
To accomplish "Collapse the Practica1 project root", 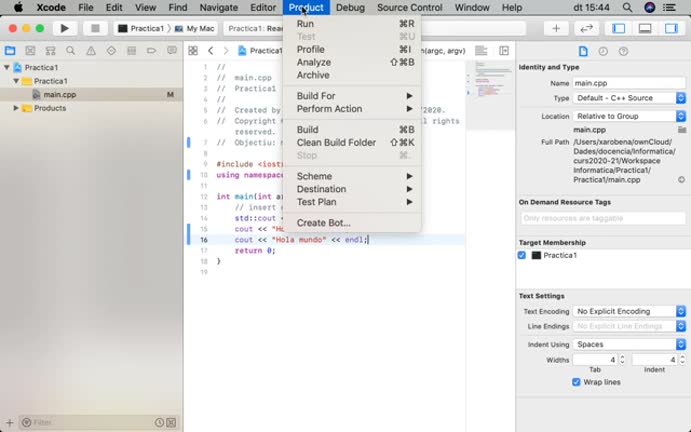I will 7,67.
